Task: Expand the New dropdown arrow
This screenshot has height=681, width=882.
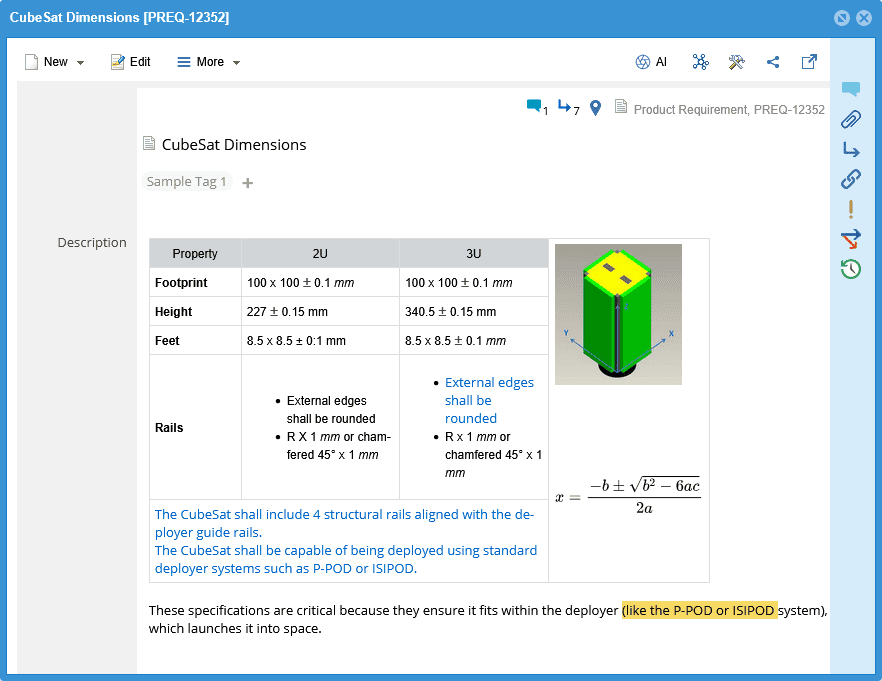Action: pyautogui.click(x=81, y=63)
